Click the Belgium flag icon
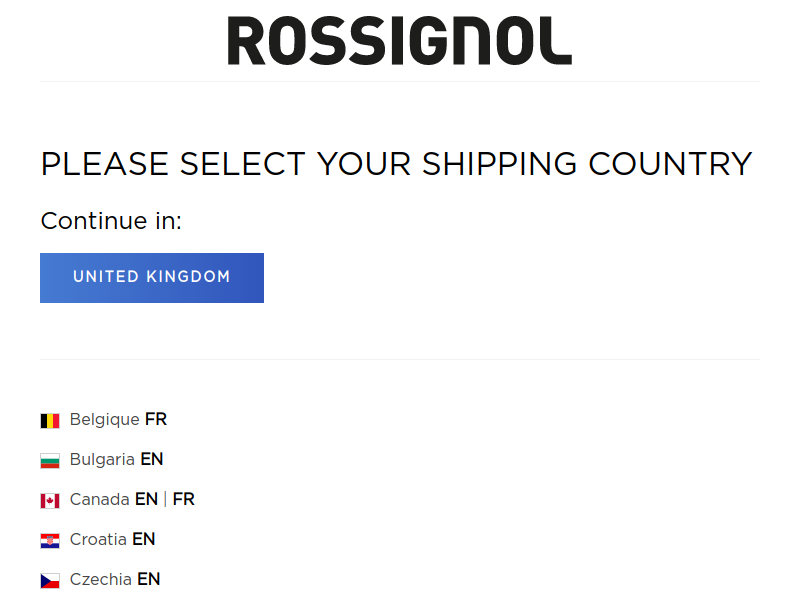 [50, 421]
